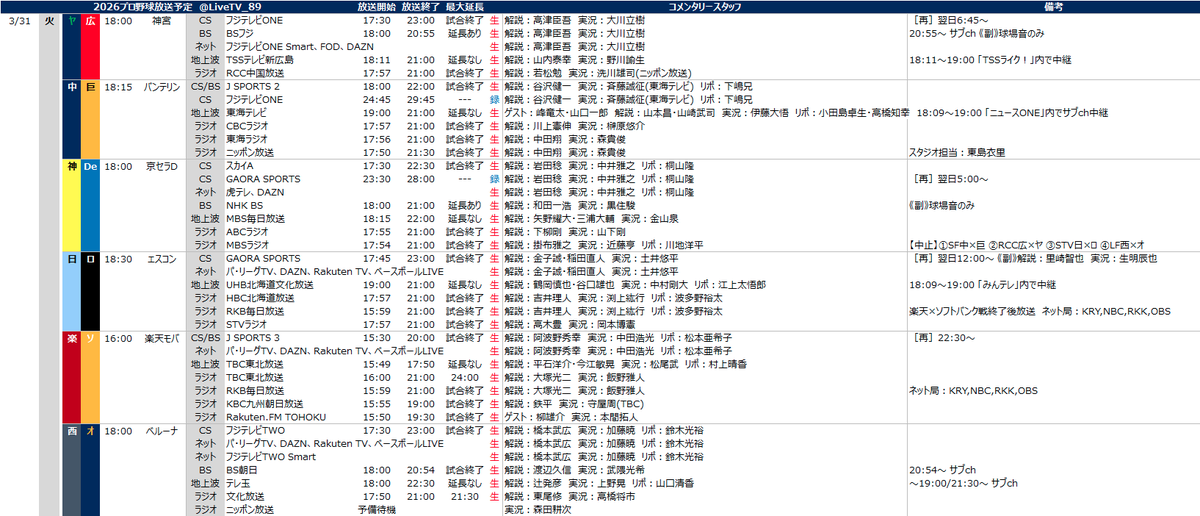Select the weekday cell '火'

click(x=50, y=20)
